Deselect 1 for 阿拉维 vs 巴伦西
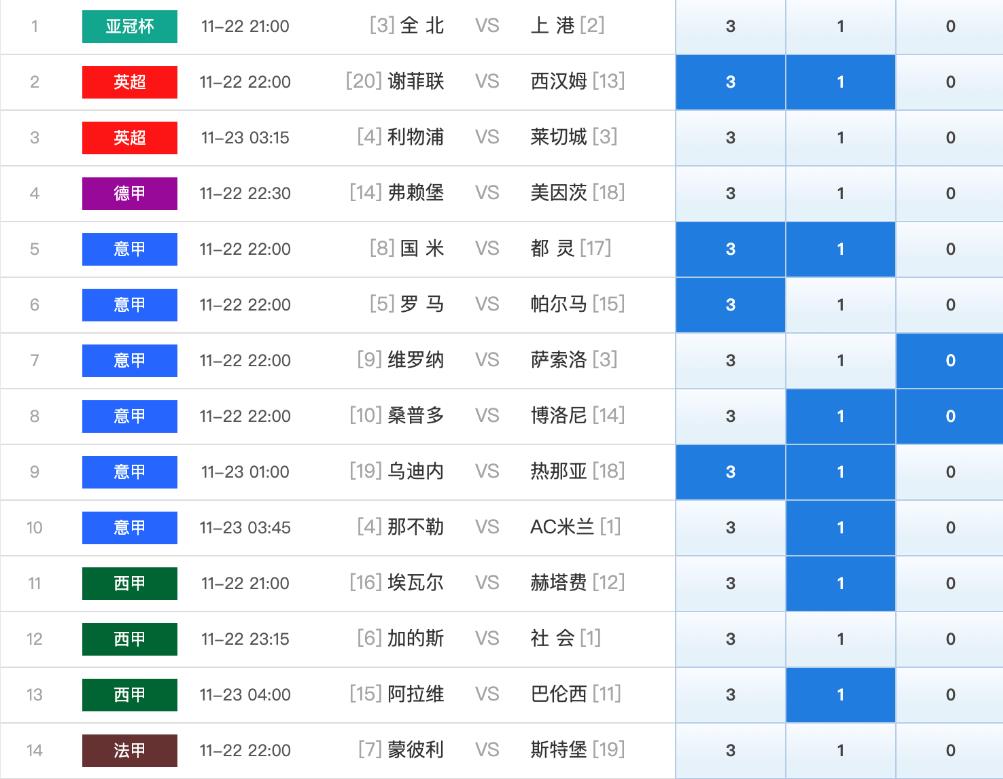 pos(841,694)
